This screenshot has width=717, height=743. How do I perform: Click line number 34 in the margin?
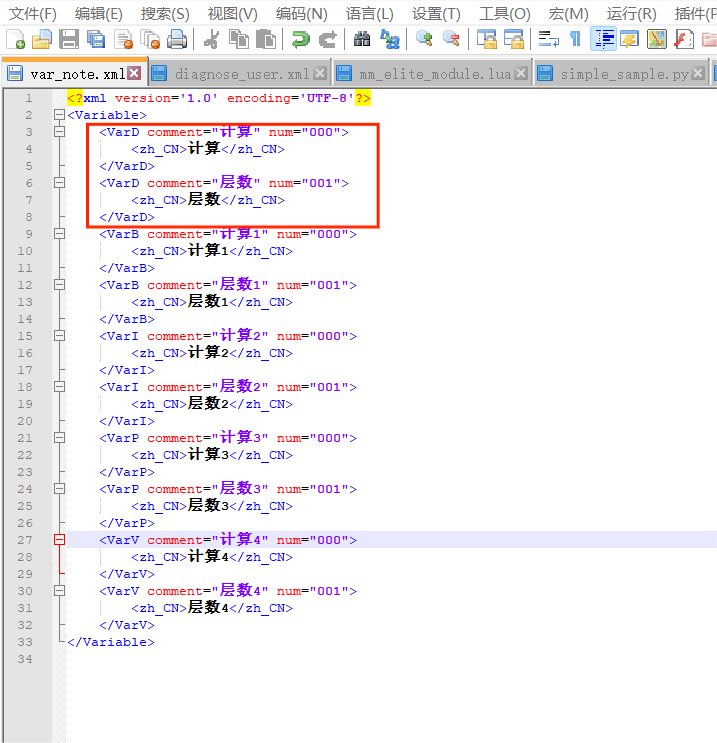pos(28,659)
